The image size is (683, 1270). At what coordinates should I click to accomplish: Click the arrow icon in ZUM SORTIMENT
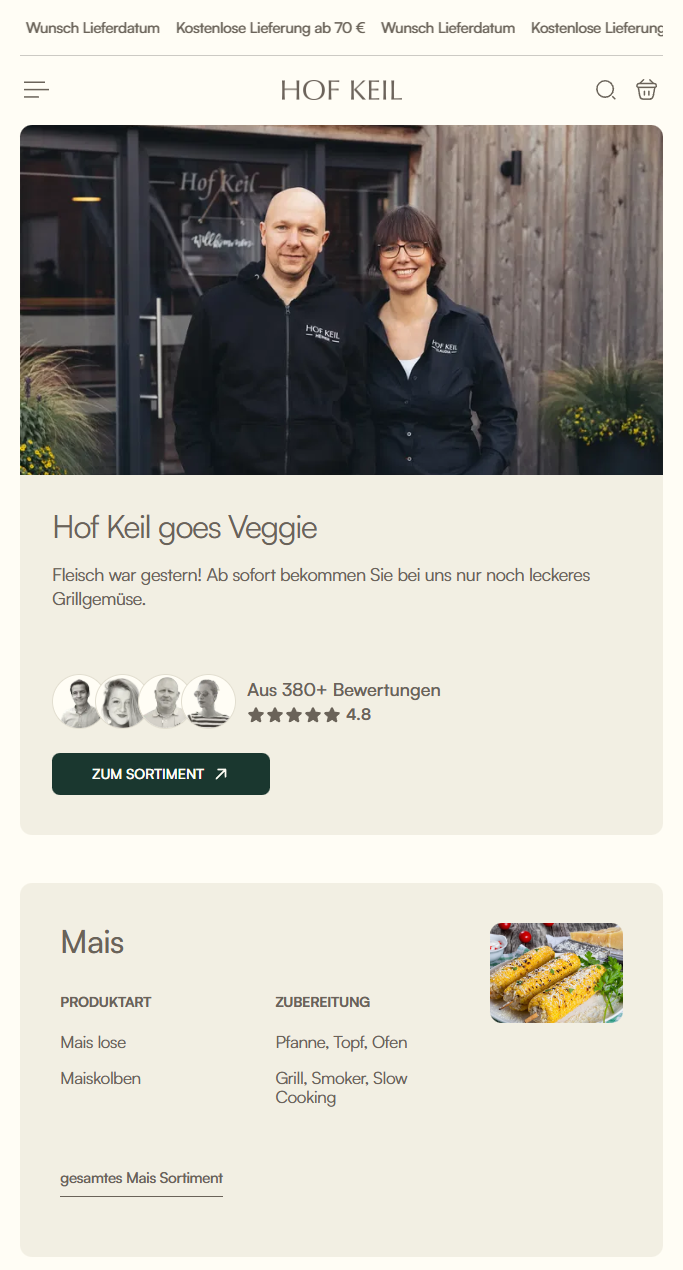point(221,774)
